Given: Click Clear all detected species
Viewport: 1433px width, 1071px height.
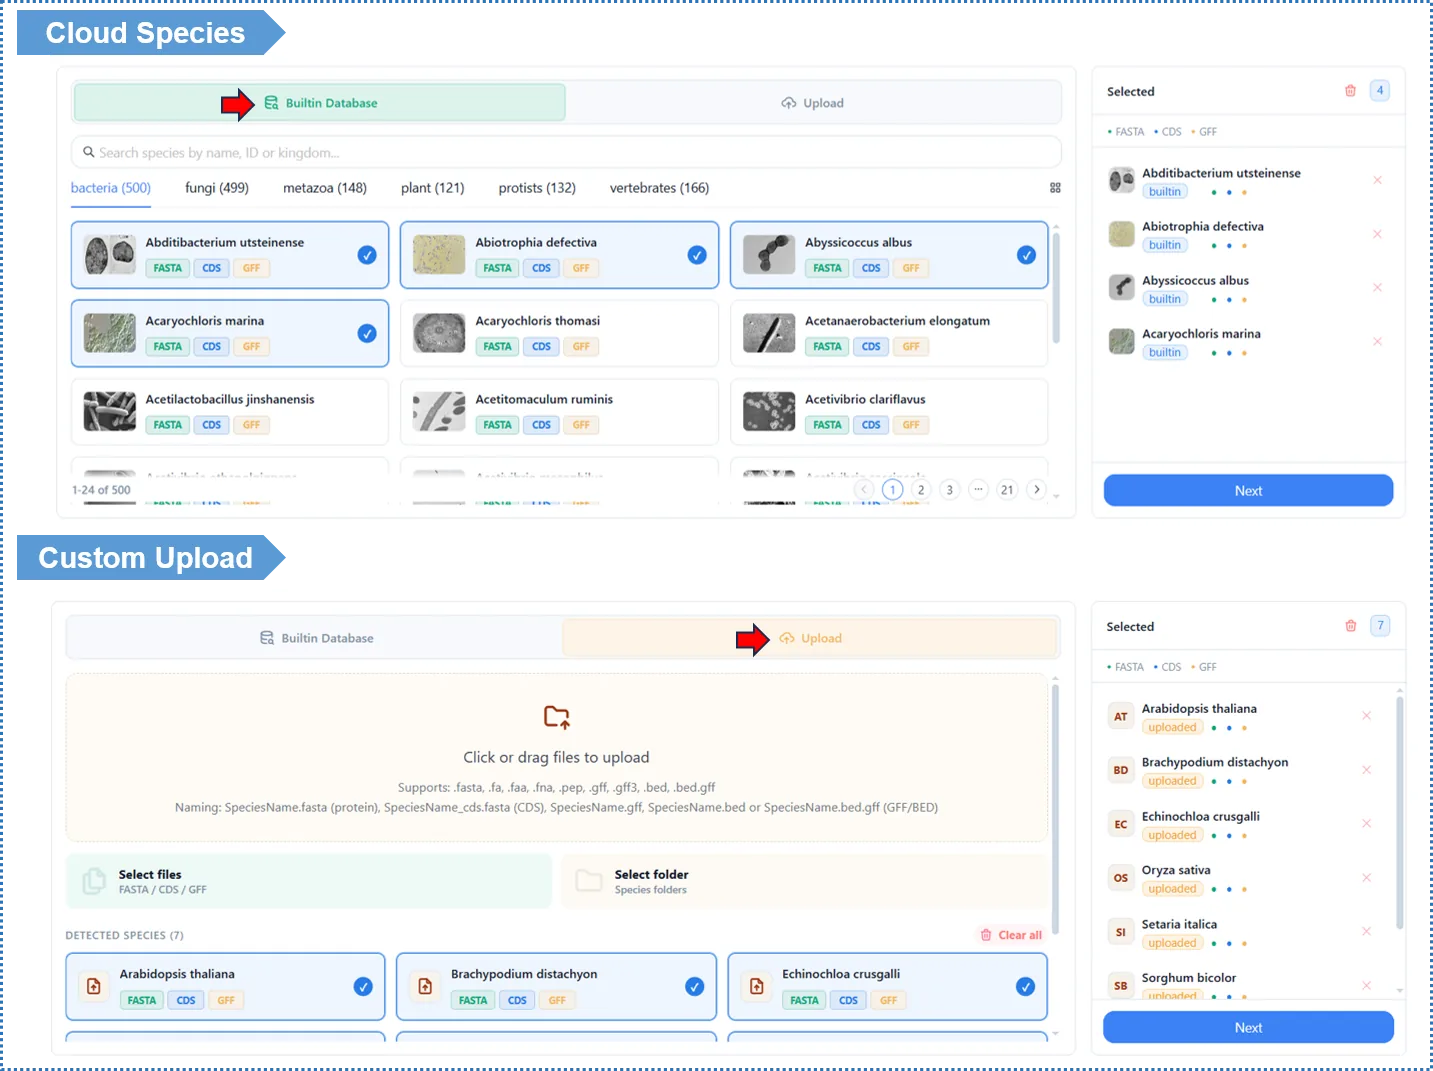Looking at the screenshot, I should 1012,935.
